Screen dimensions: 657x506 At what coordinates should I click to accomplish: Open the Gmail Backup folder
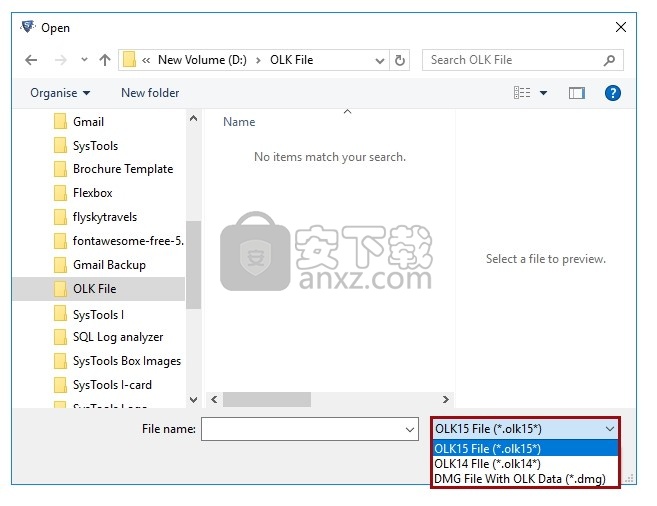109,265
